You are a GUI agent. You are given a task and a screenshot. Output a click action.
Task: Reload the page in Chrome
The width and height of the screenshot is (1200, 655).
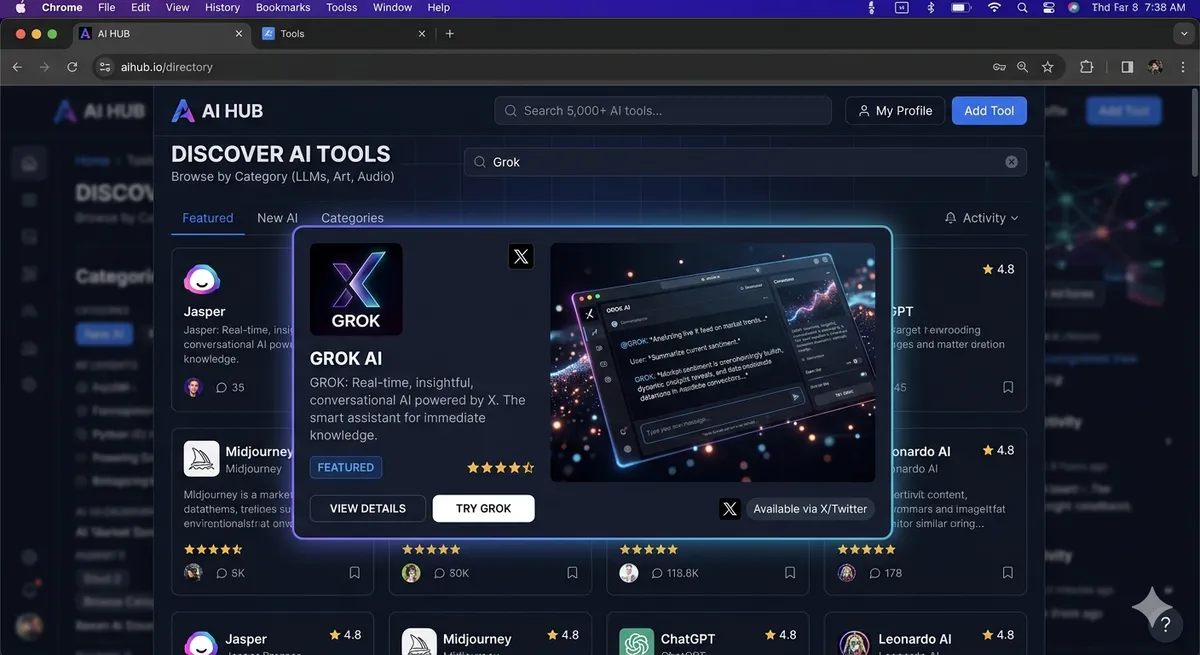(72, 67)
